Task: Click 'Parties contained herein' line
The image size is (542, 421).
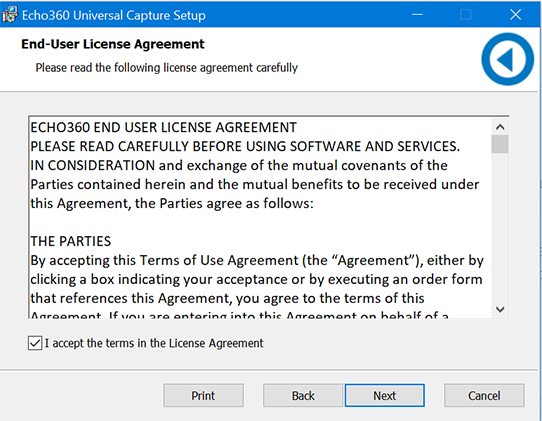Action: (254, 184)
